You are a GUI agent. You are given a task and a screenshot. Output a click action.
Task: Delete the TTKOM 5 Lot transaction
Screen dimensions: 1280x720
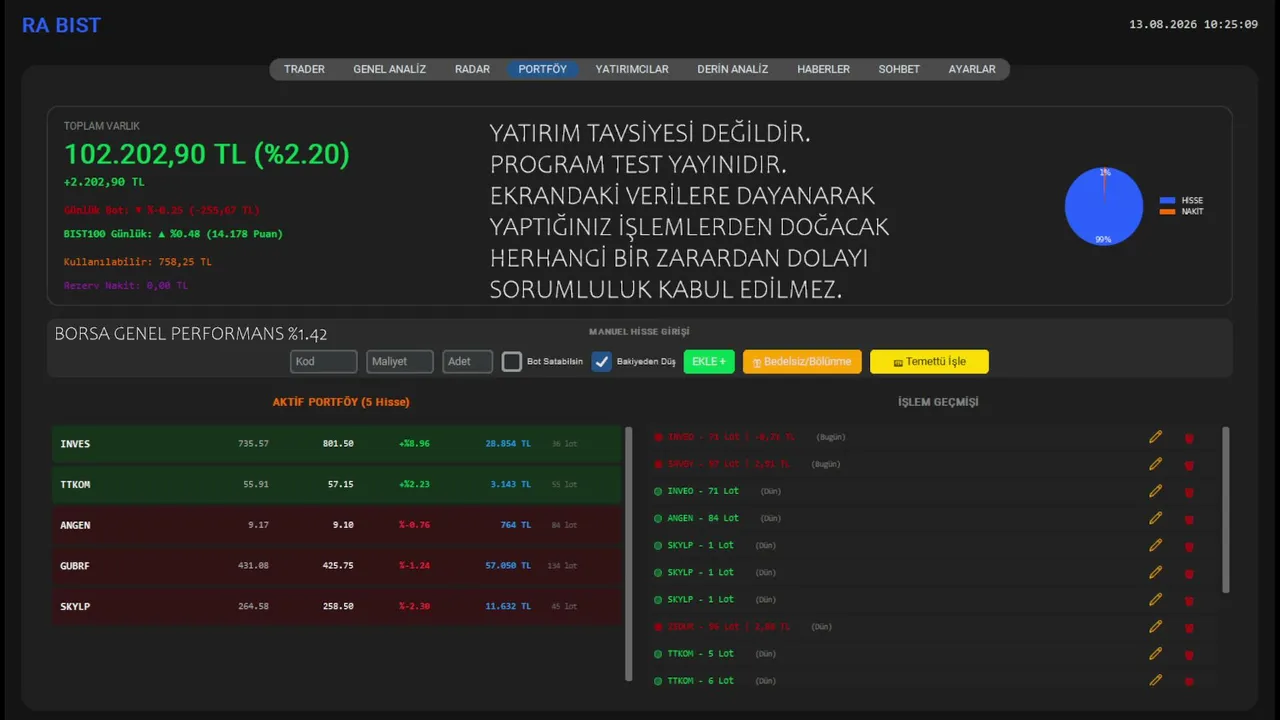(1189, 654)
